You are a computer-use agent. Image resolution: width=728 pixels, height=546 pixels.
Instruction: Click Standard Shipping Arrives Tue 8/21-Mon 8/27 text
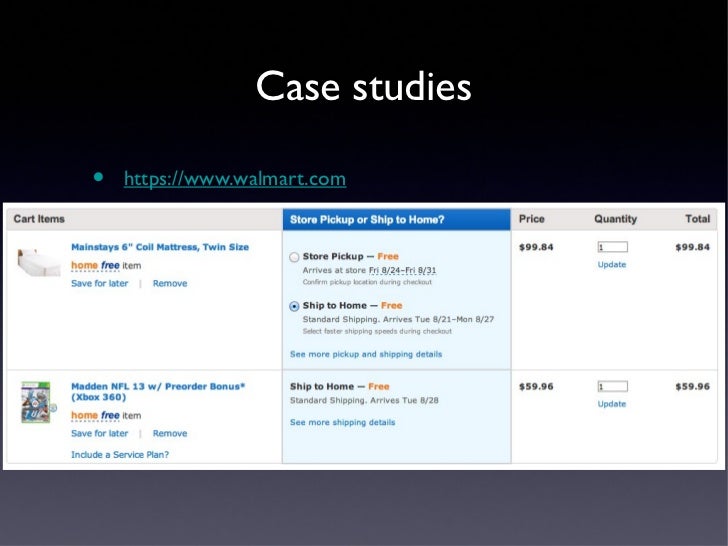[x=398, y=319]
